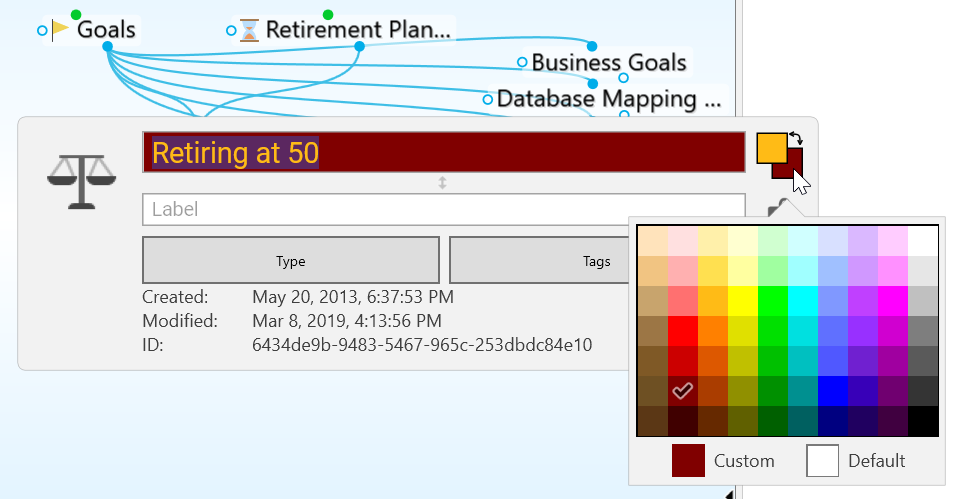The width and height of the screenshot is (957, 499).
Task: Click the yellow flag icon on Goals
Action: 61,30
